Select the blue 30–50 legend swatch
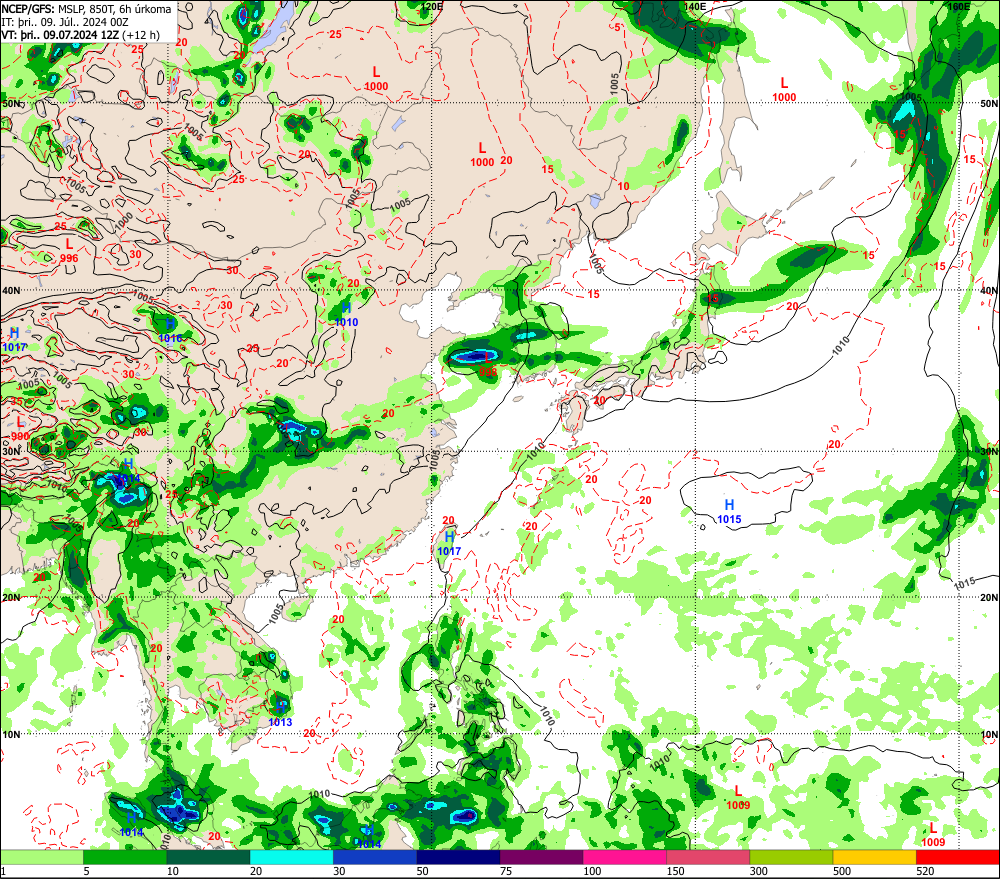The image size is (1000, 879). [374, 857]
